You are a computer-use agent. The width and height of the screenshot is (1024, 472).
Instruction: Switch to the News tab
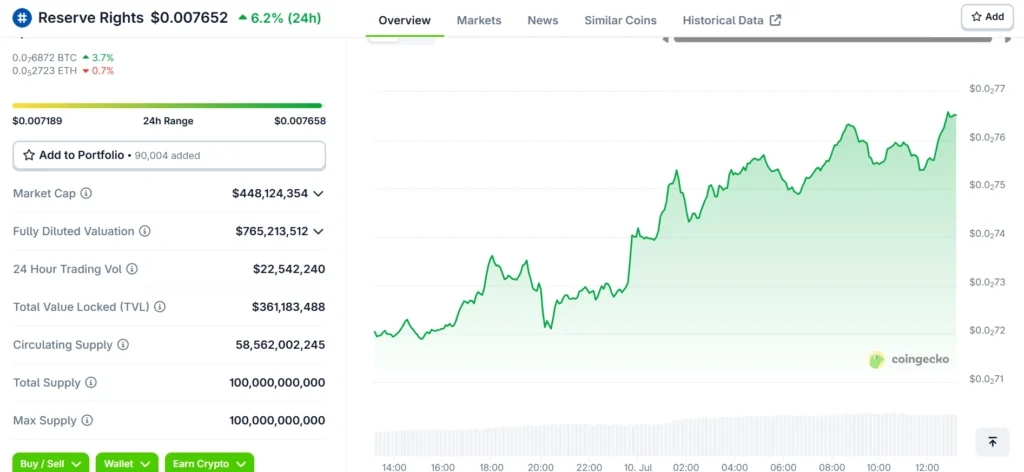(543, 20)
